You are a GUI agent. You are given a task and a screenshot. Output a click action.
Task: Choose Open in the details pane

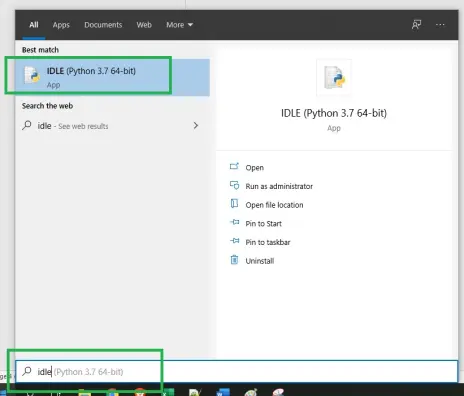point(255,168)
